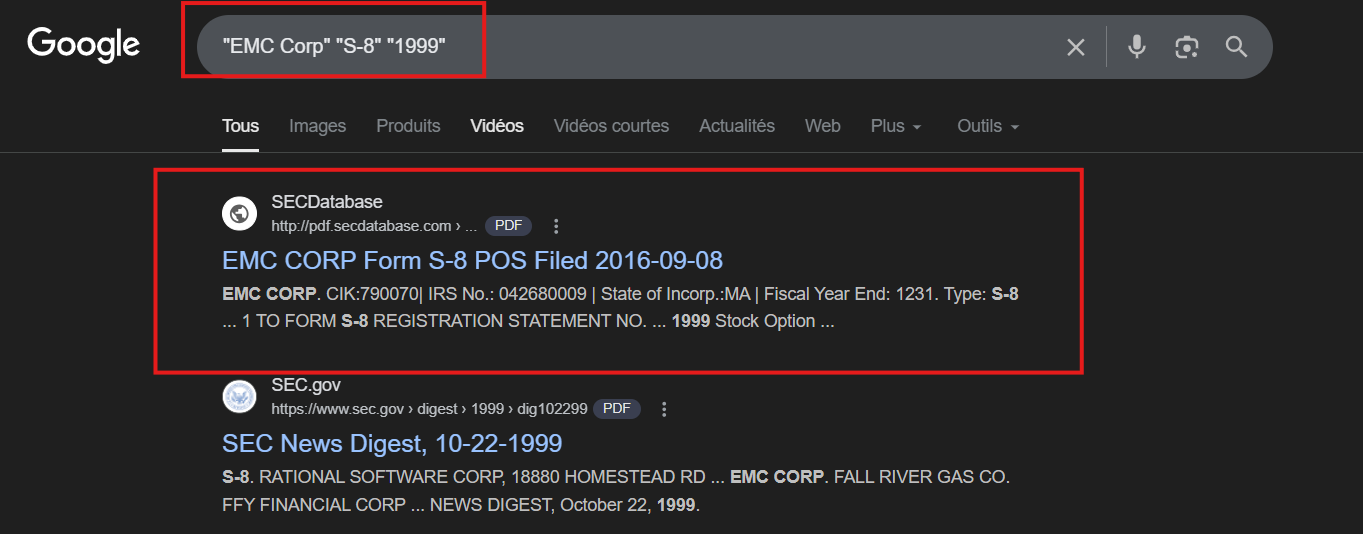Viewport: 1363px width, 534px height.
Task: Open more options for SEC.gov result
Action: [x=664, y=409]
